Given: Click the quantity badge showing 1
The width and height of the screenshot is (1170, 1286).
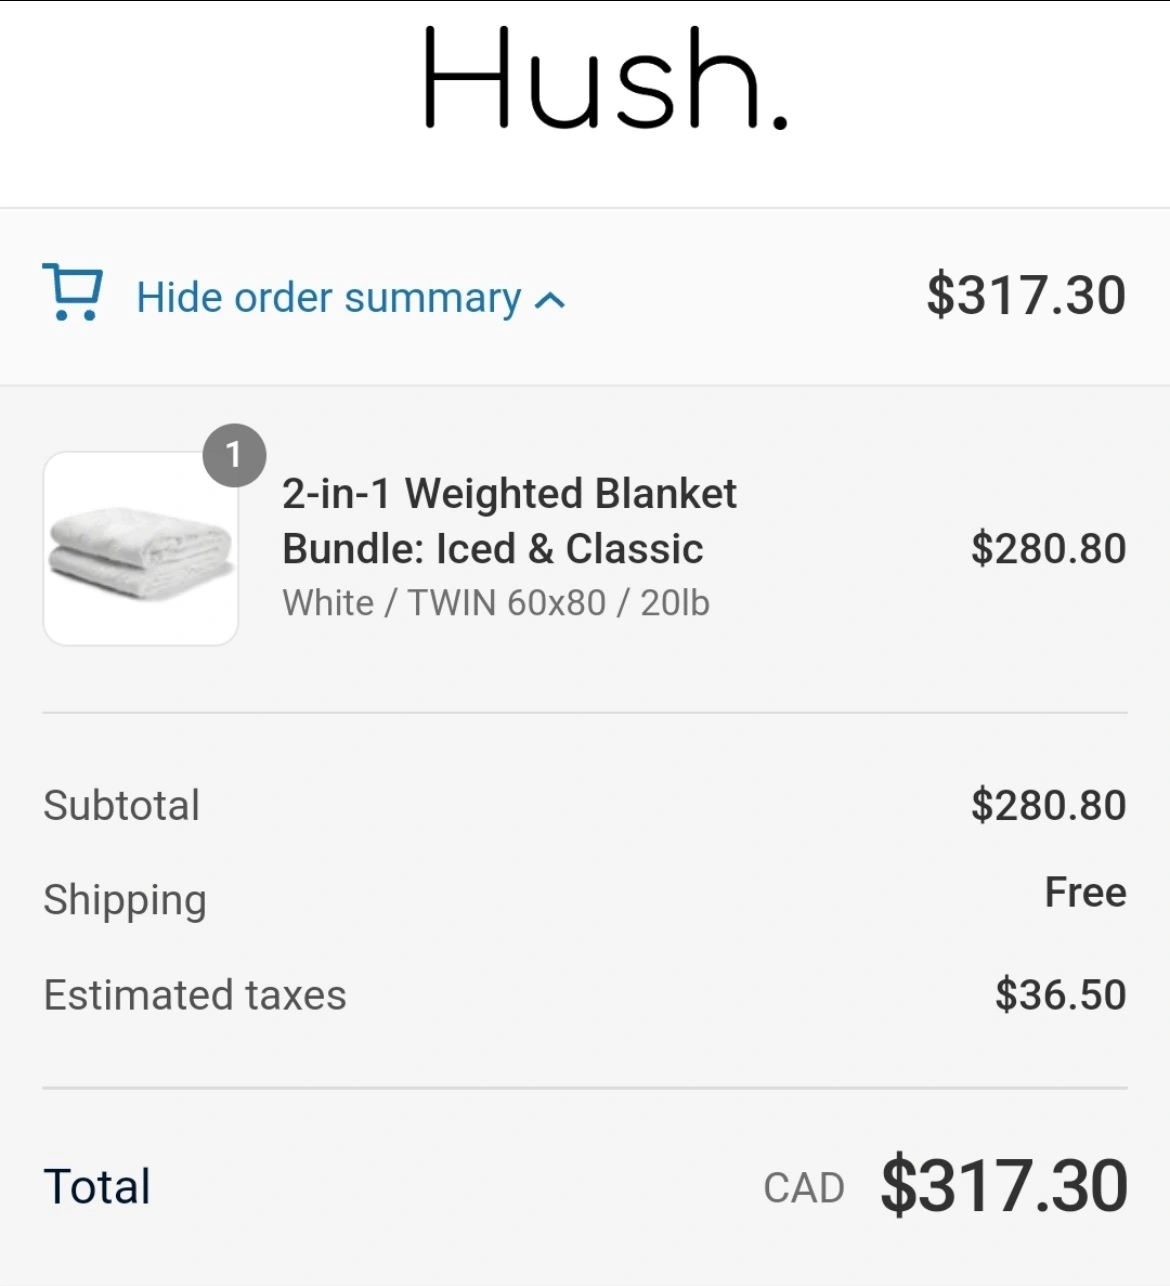Looking at the screenshot, I should [x=234, y=456].
